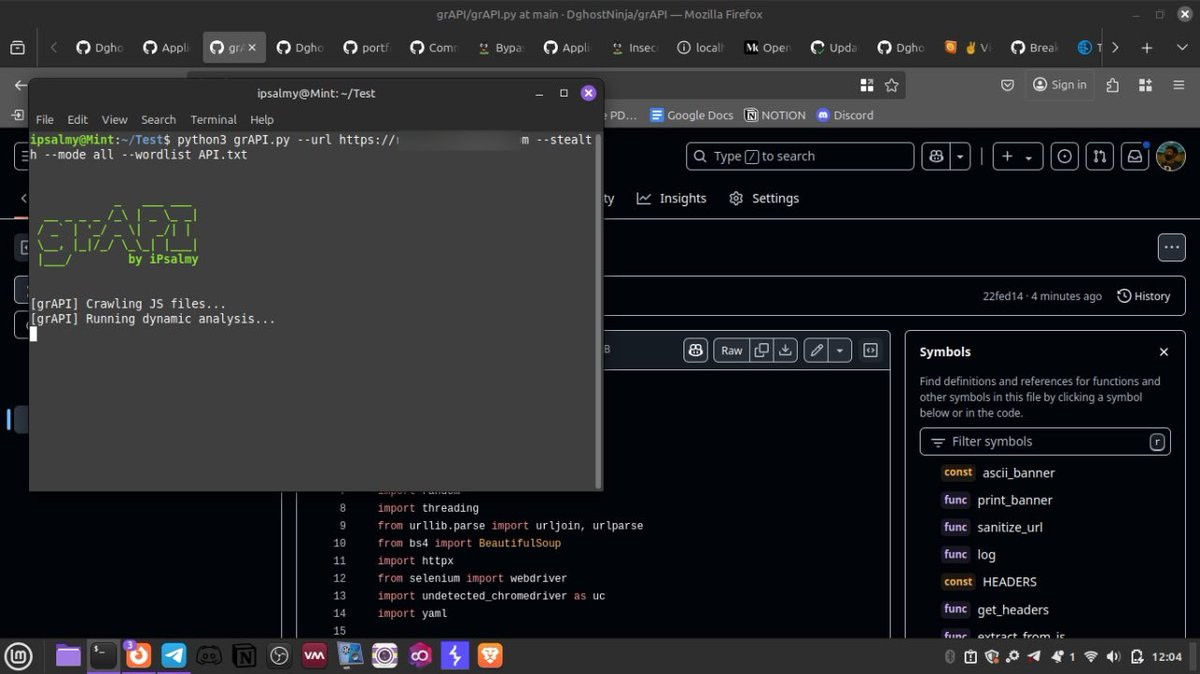This screenshot has width=1200, height=674.
Task: View file History link
Action: point(1143,296)
